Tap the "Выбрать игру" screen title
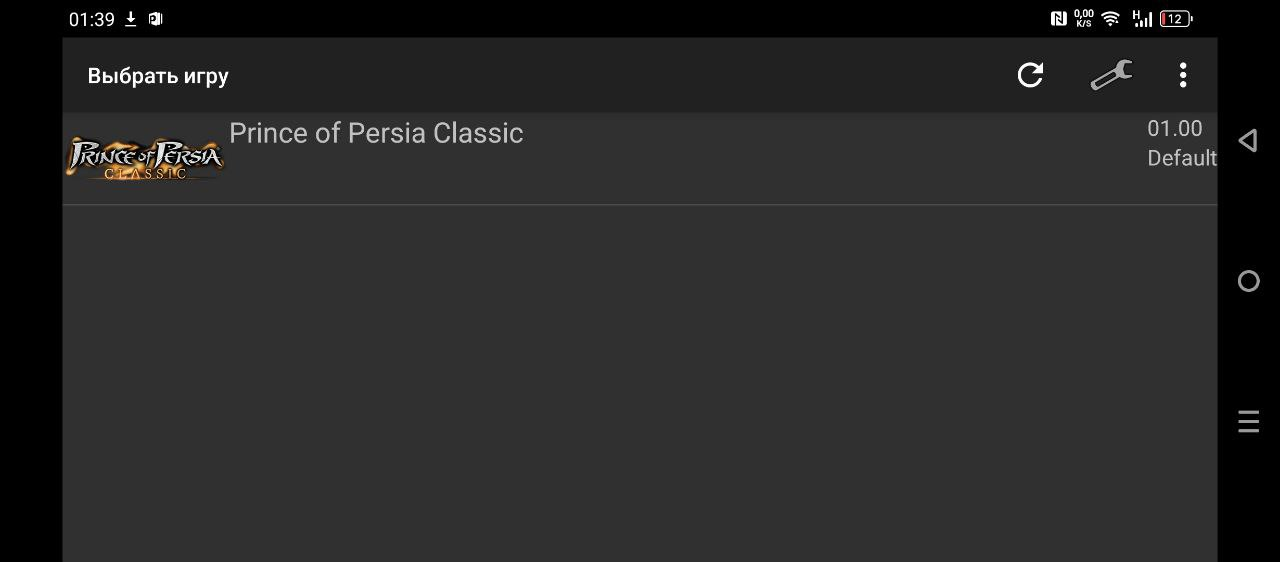This screenshot has height=562, width=1280. pos(158,76)
